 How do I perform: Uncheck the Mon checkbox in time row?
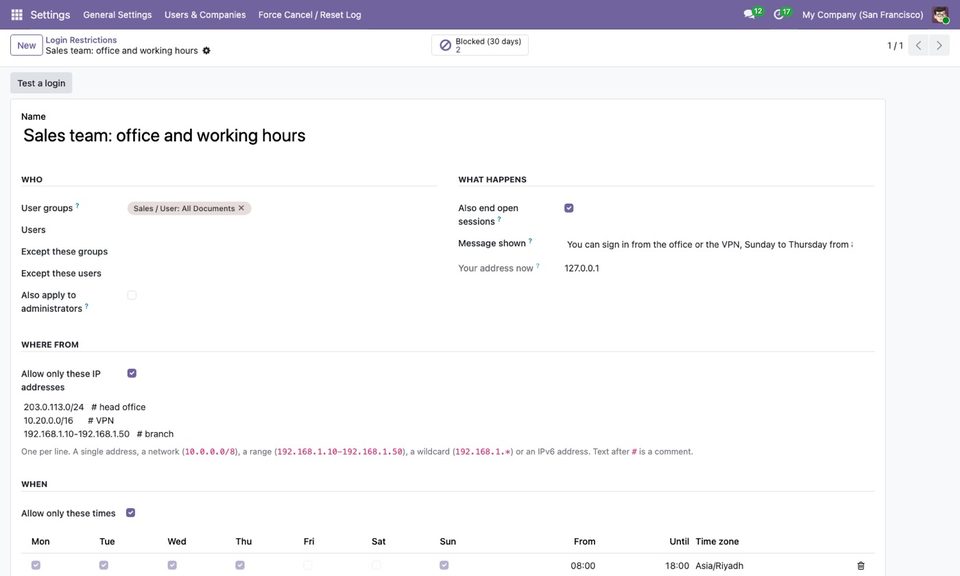(x=36, y=565)
